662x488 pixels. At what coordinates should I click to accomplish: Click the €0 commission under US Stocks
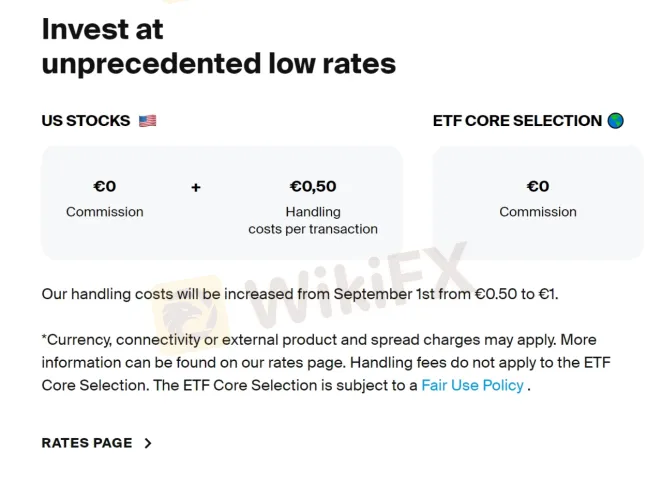(105, 186)
